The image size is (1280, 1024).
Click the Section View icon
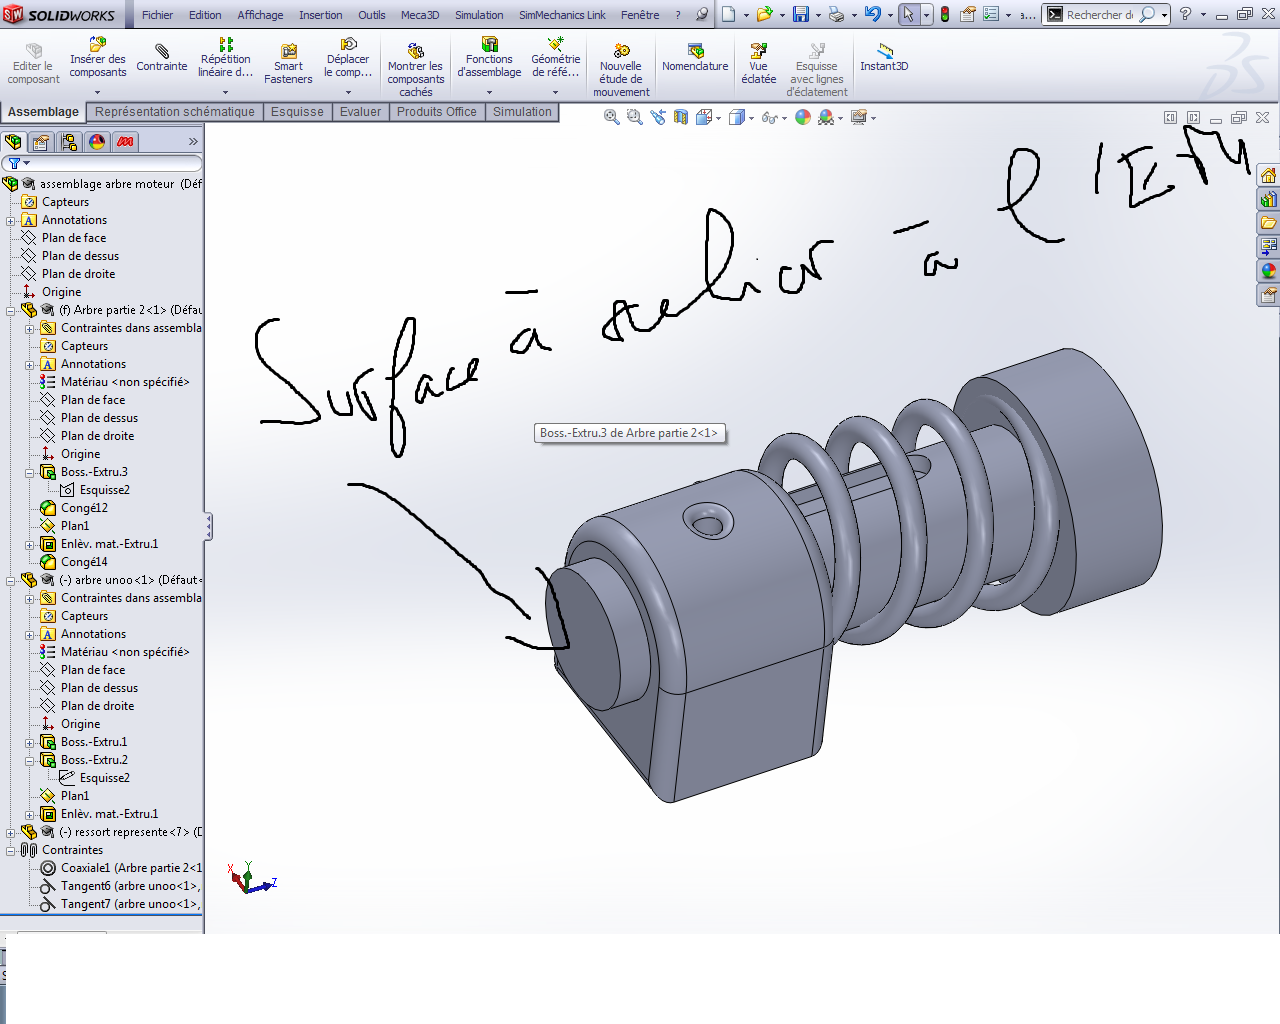pos(680,117)
